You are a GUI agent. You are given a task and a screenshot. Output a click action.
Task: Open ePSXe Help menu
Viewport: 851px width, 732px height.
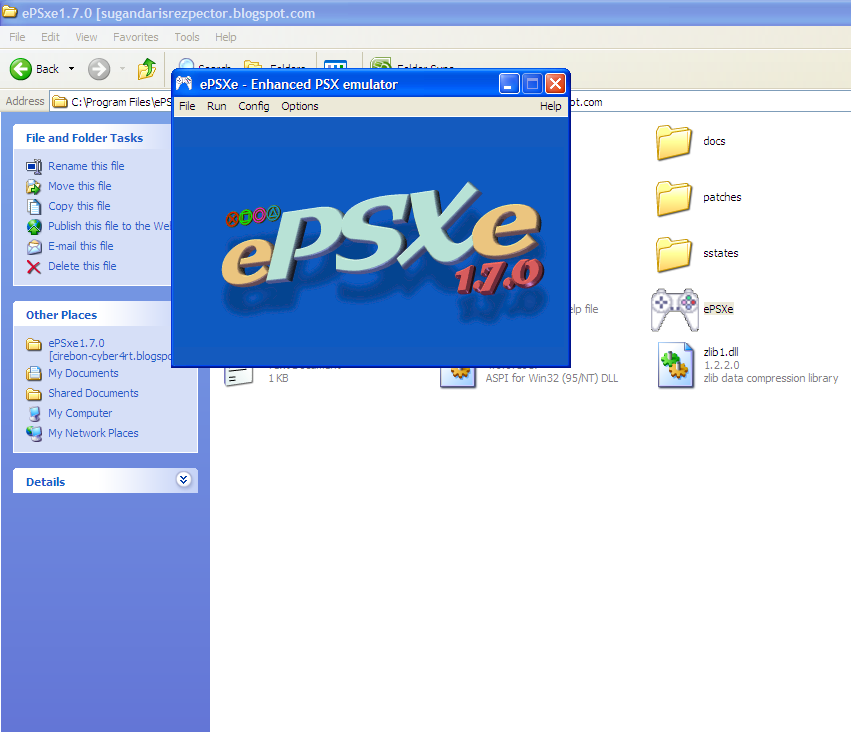click(550, 106)
